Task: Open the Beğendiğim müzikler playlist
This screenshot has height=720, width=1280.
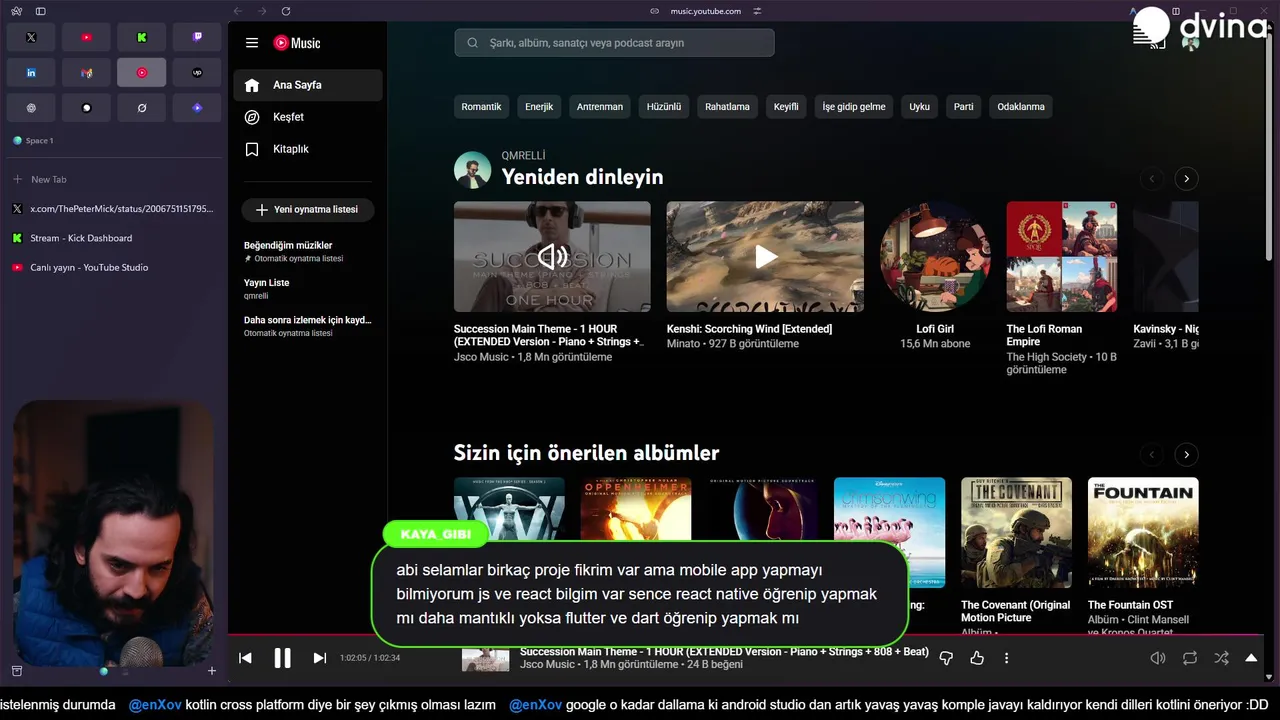Action: pyautogui.click(x=308, y=251)
